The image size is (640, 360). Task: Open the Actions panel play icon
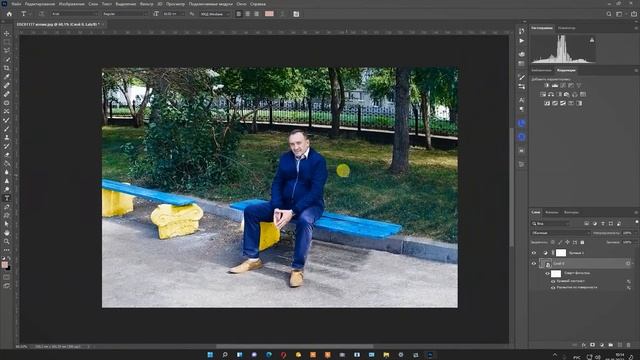coord(522,41)
